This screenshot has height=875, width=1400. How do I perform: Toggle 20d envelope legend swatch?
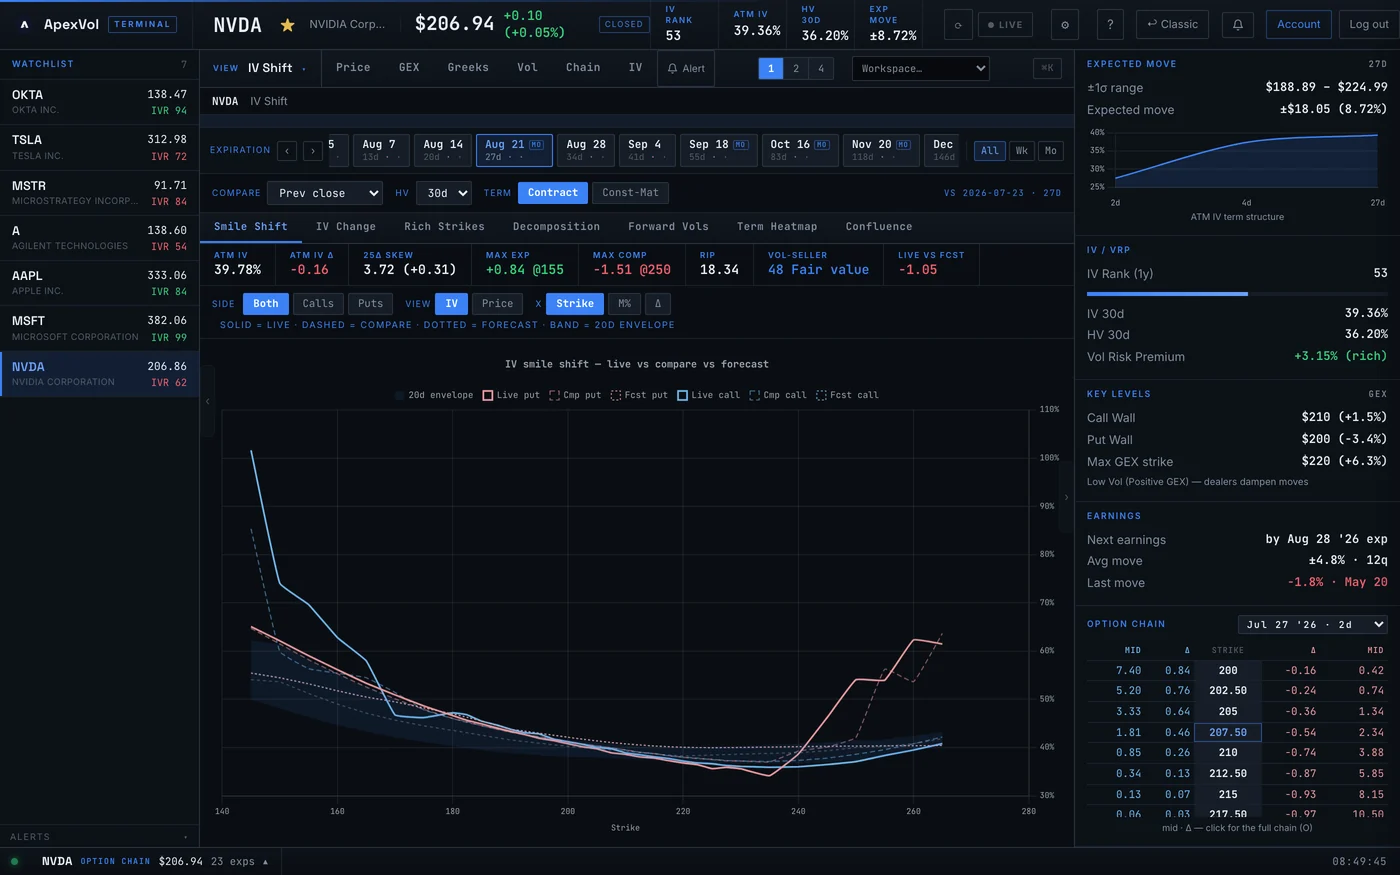point(400,395)
